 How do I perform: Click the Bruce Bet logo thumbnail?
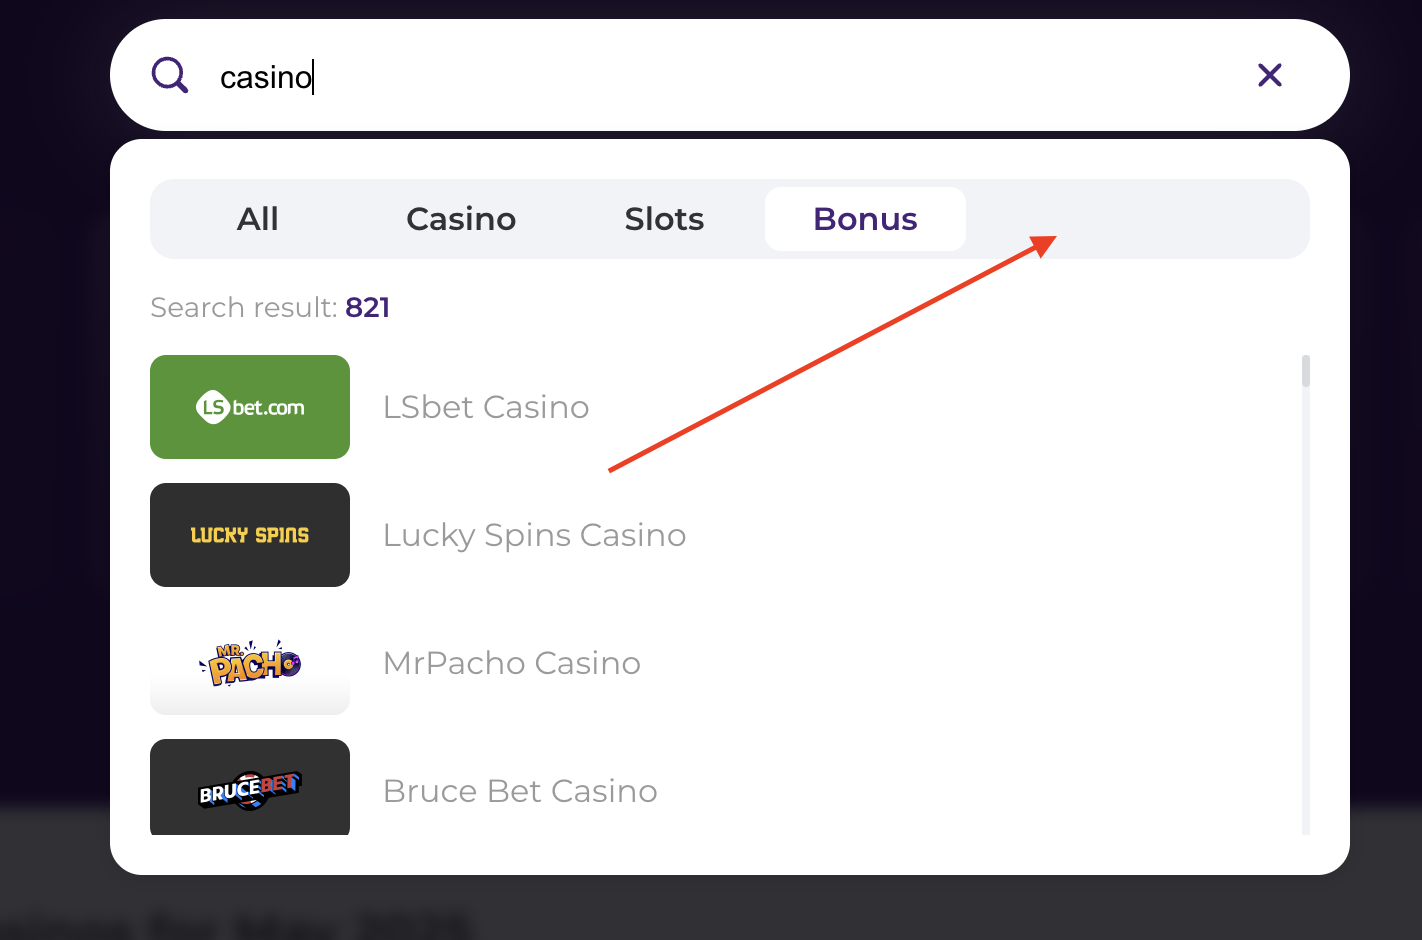click(250, 788)
